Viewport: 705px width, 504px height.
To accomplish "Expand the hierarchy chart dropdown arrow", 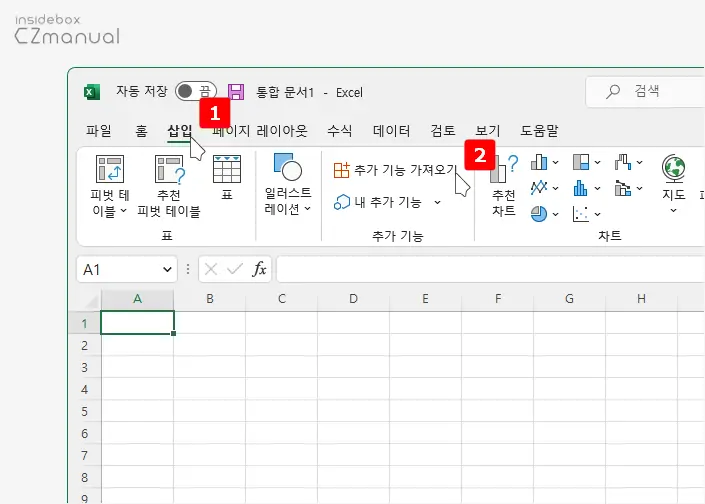I will tap(598, 162).
